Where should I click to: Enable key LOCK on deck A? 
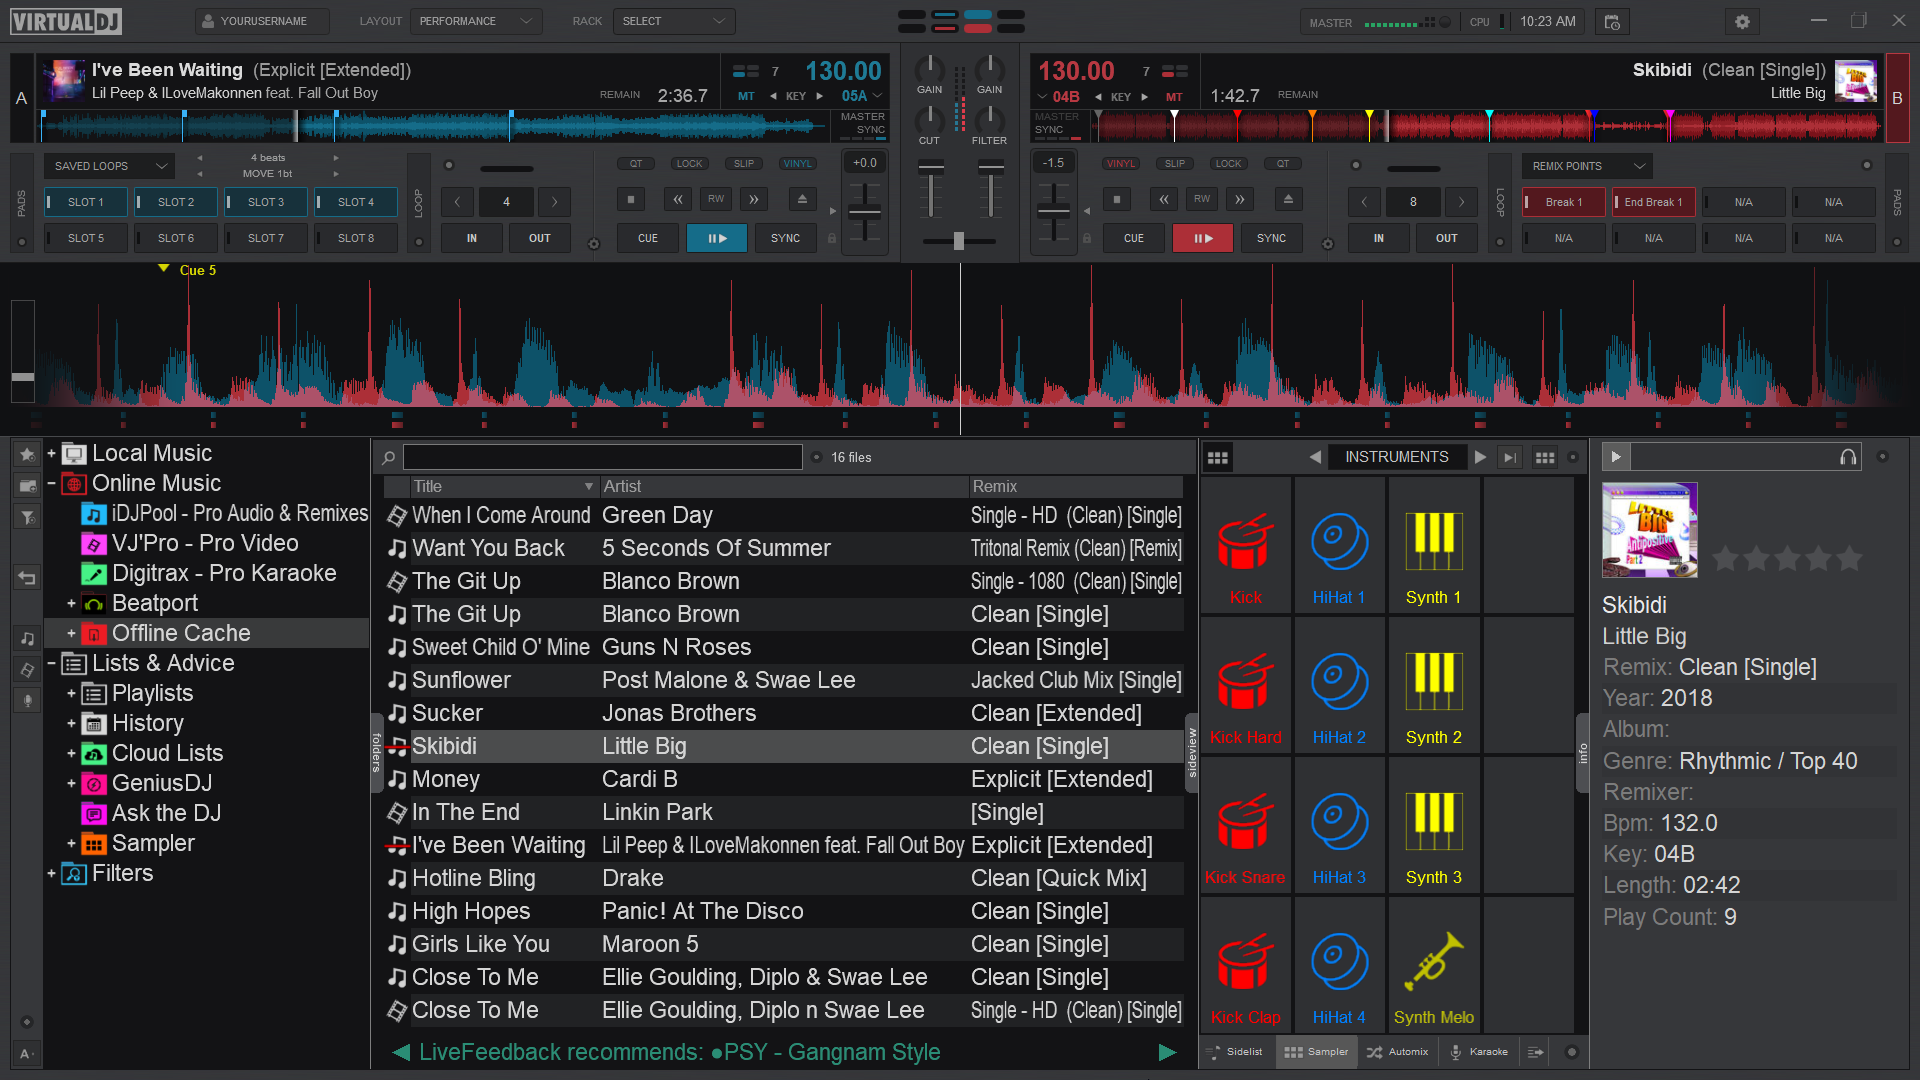(x=689, y=164)
